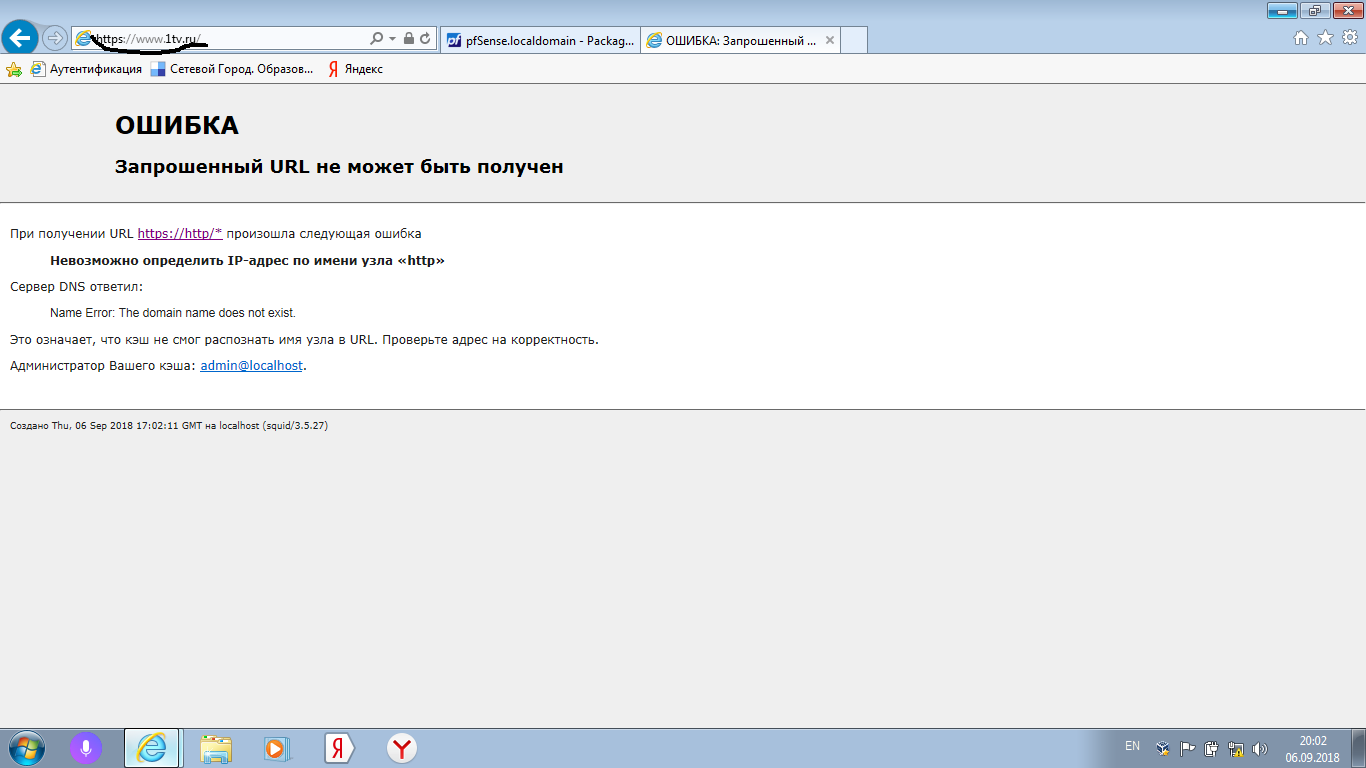Click the https://http/* link
This screenshot has width=1366, height=768.
(180, 234)
